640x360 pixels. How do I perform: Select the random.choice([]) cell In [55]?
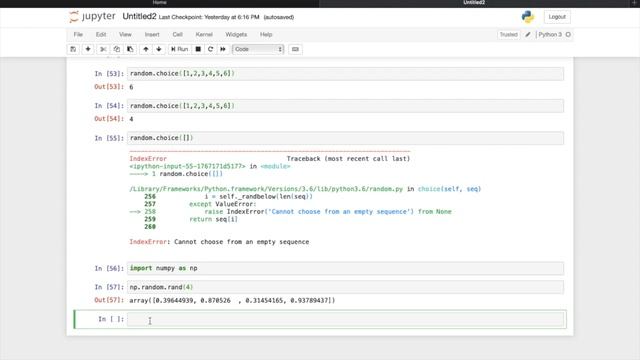click(345, 138)
